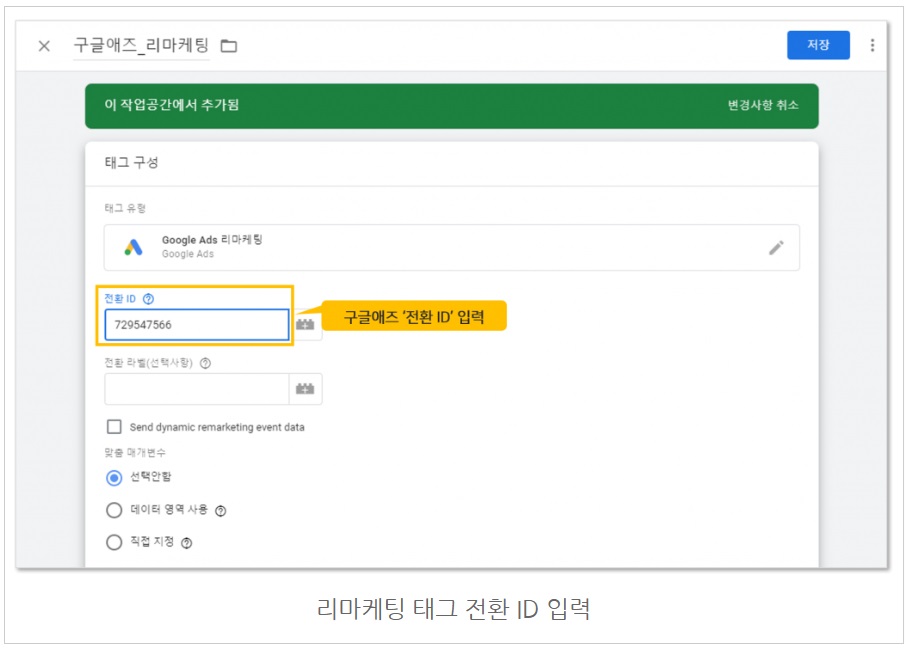Click the blue 저장 save button
The image size is (908, 648).
coord(818,45)
